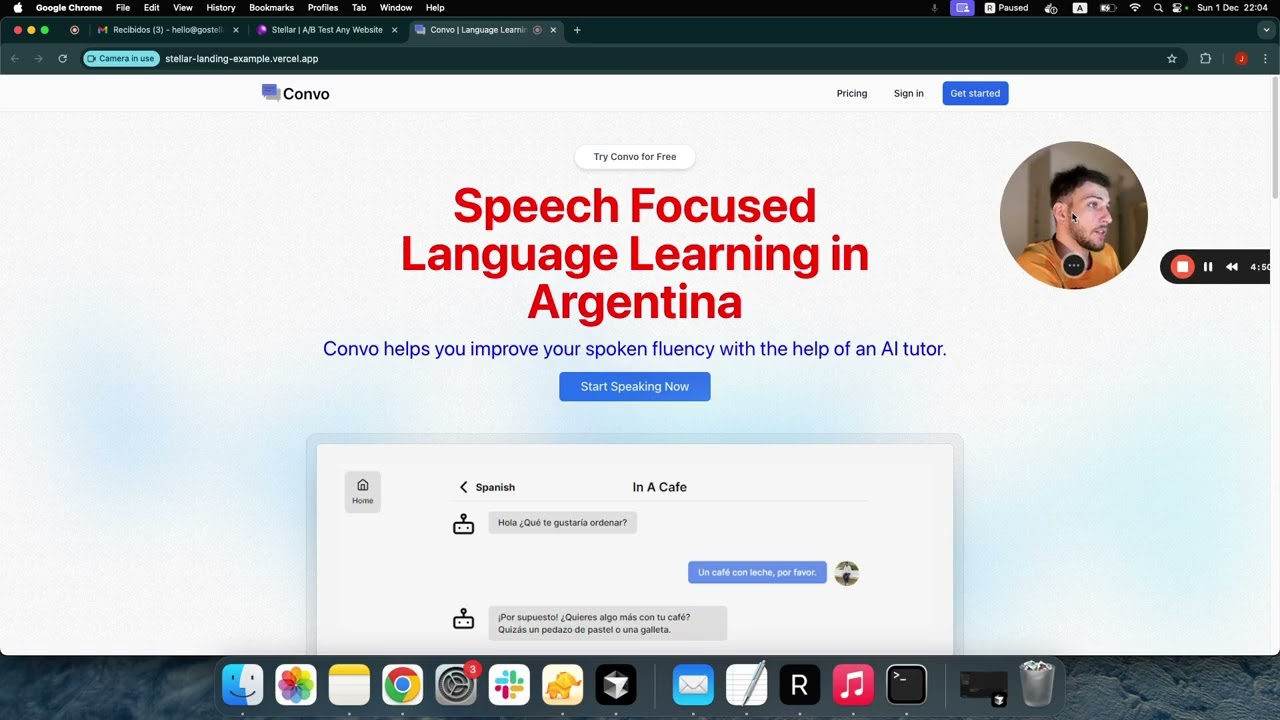The width and height of the screenshot is (1280, 720).
Task: Open the Profiles menu
Action: (x=323, y=8)
